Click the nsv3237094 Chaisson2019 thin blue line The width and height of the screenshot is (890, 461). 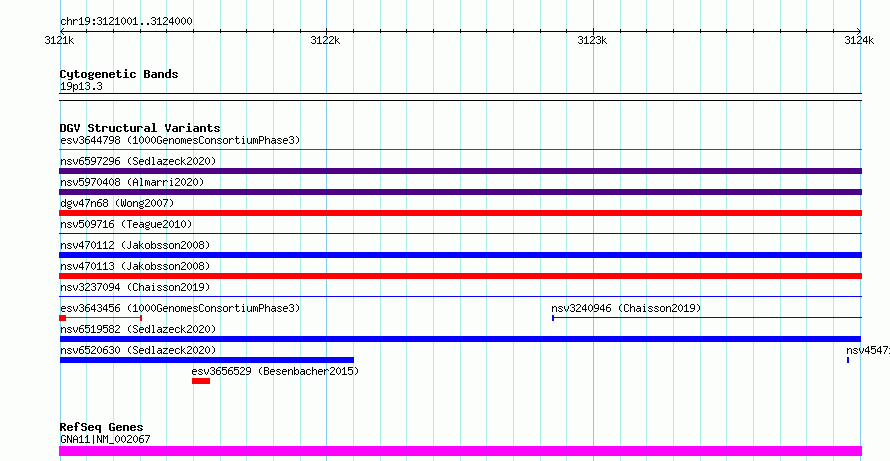click(460, 296)
